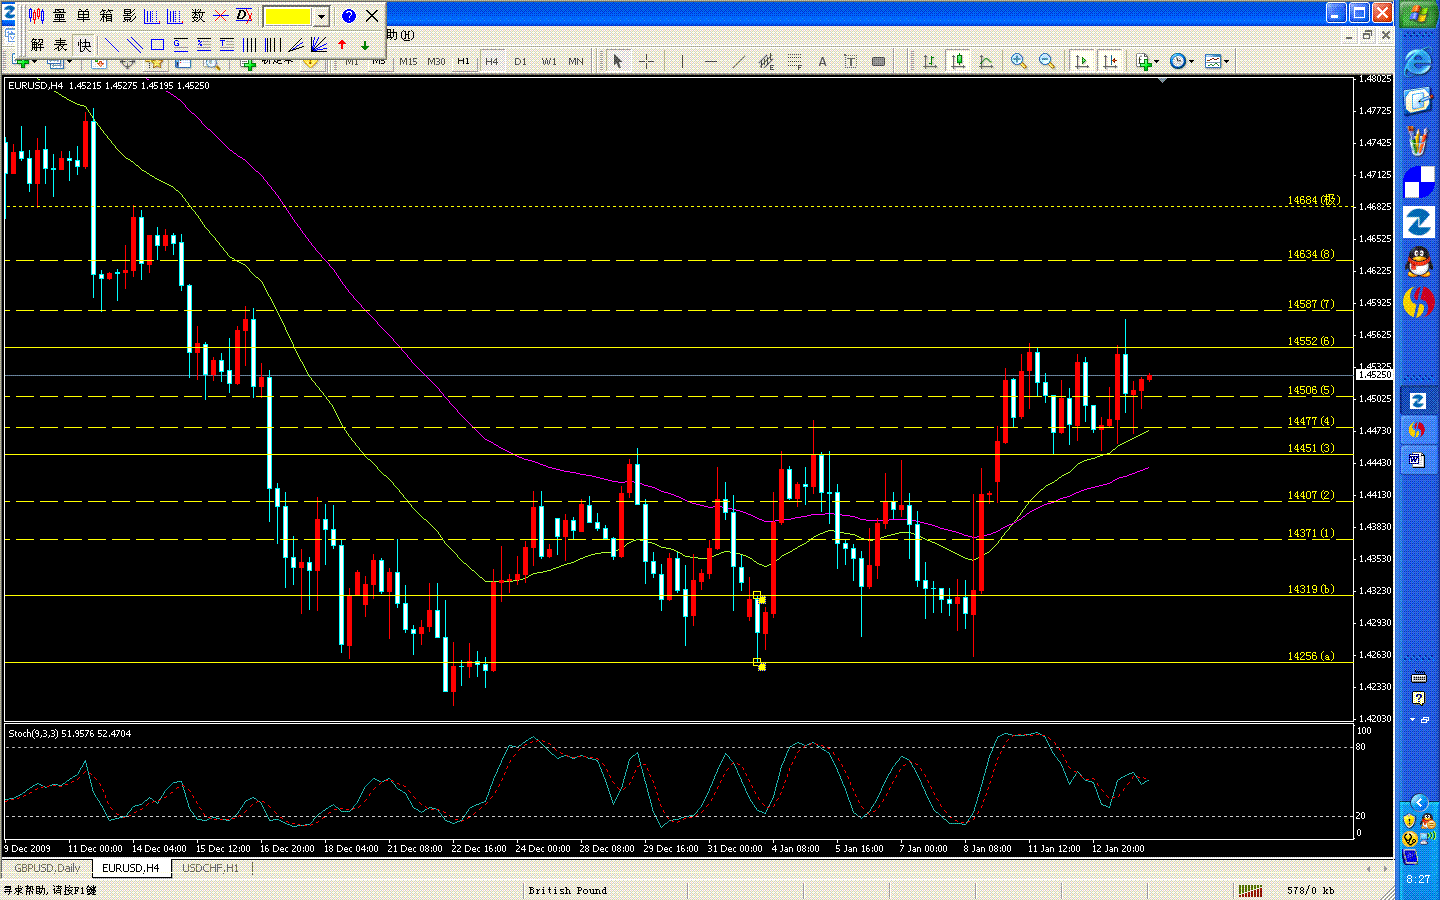Switch to candlestick chart display
Viewport: 1440px width, 900px height.
click(x=958, y=62)
